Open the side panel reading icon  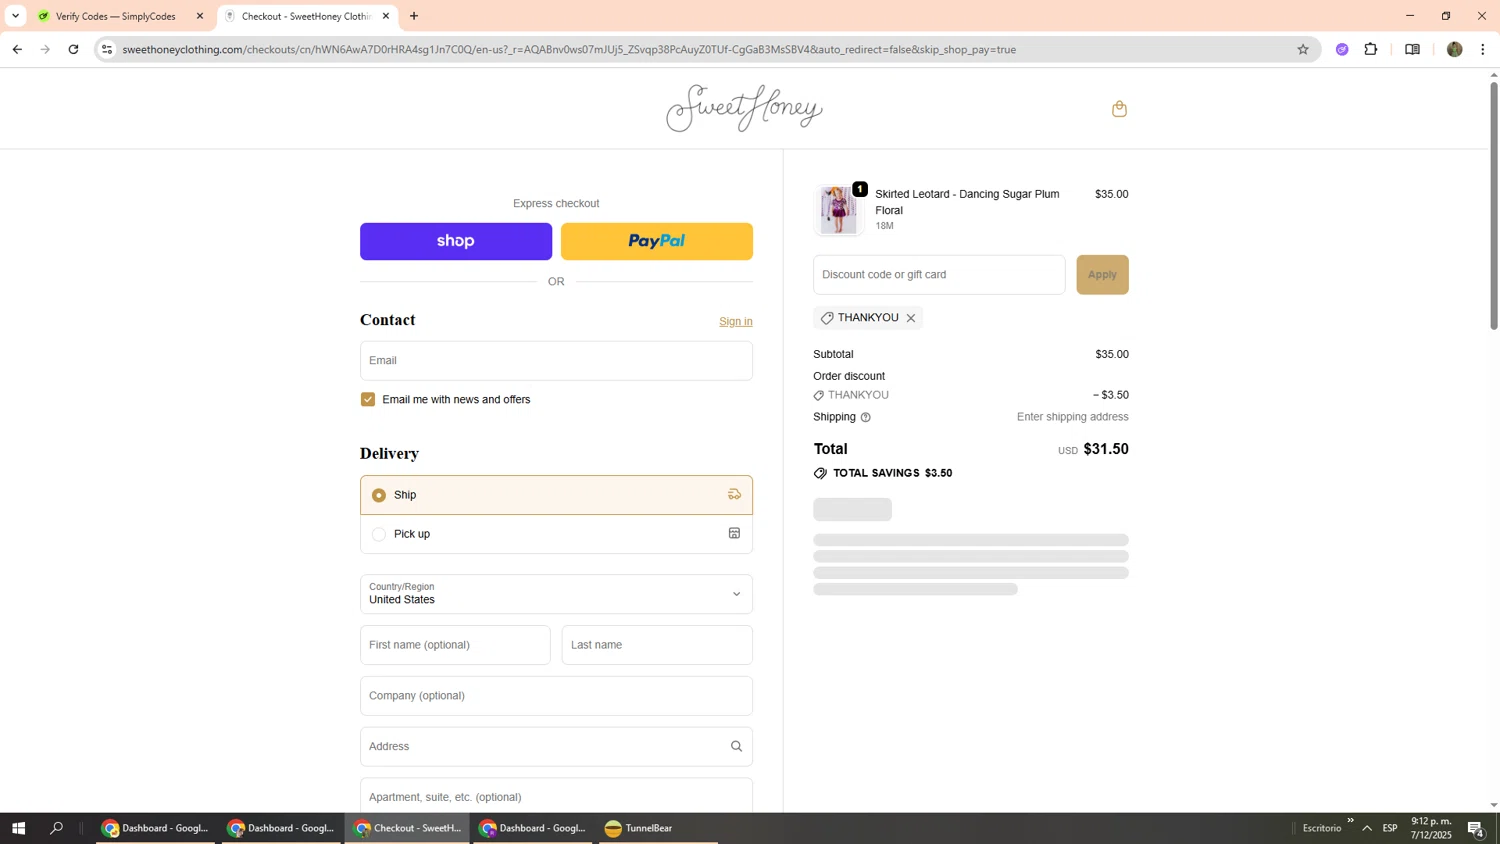1412,49
